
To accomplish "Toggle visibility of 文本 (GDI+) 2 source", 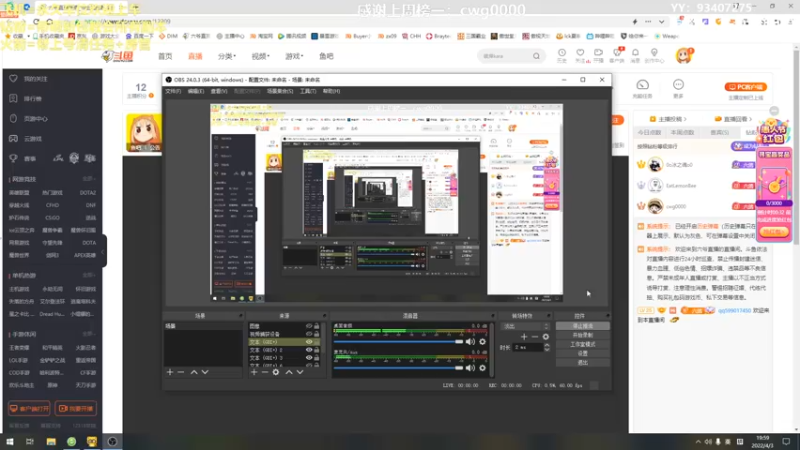I will (x=309, y=350).
